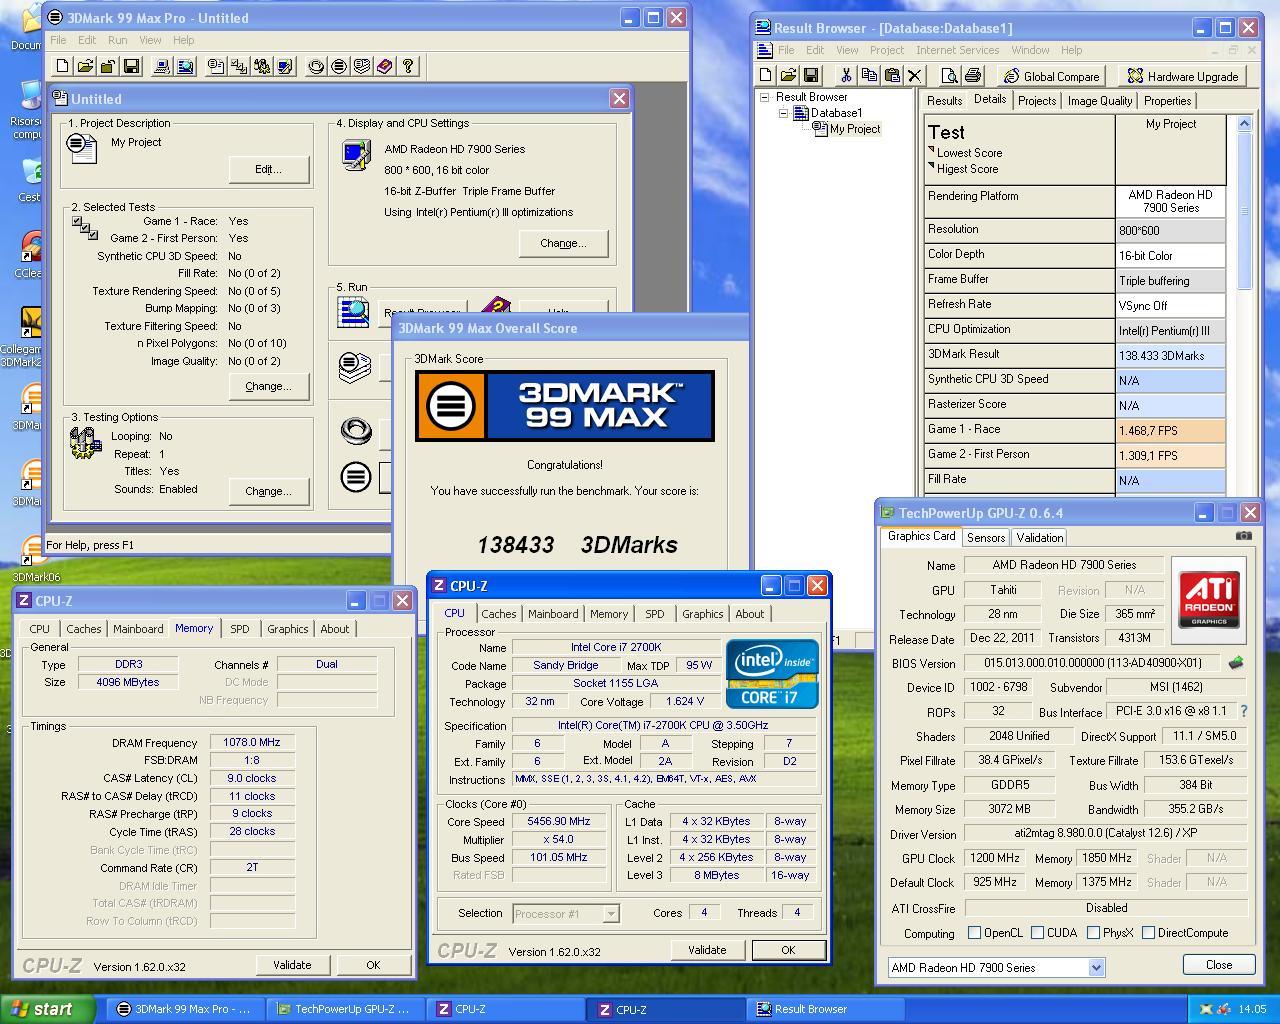
Task: Click Cut scissors icon in Result Browser
Action: 846,75
